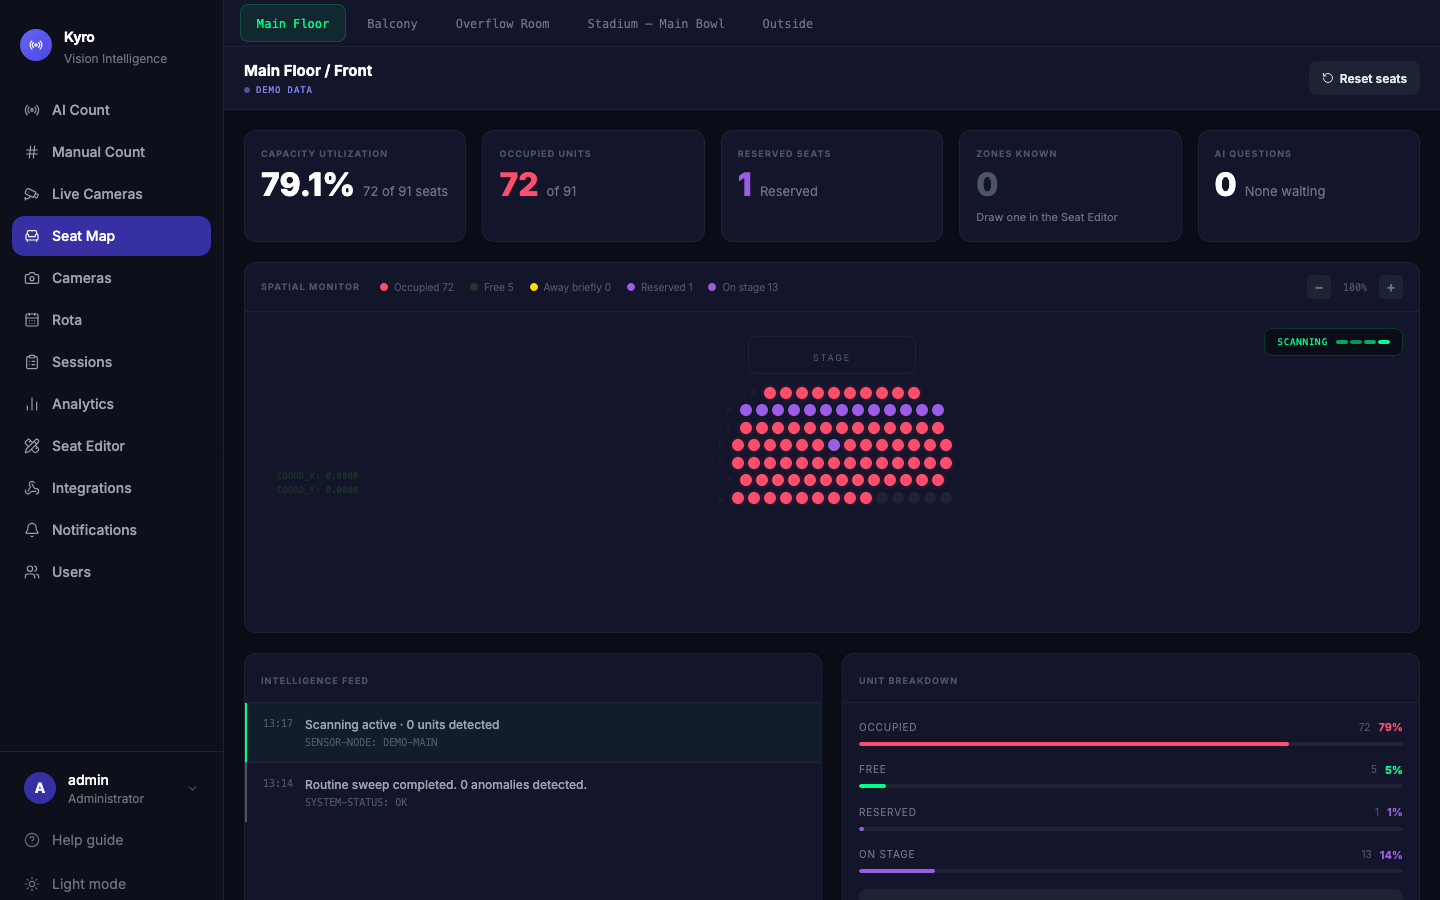The image size is (1440, 900).
Task: Click the Cameras camera icon
Action: 32,278
